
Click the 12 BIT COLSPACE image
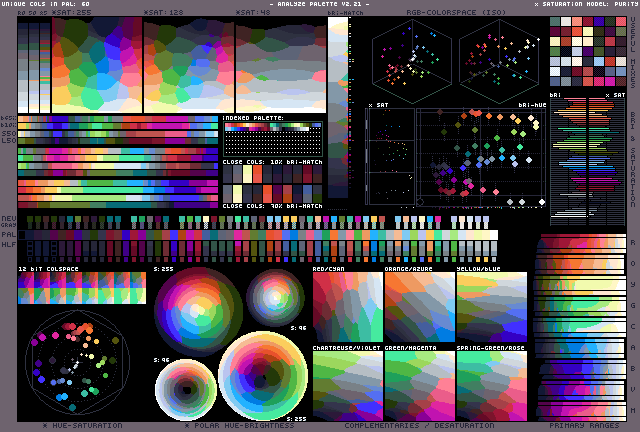pos(82,288)
